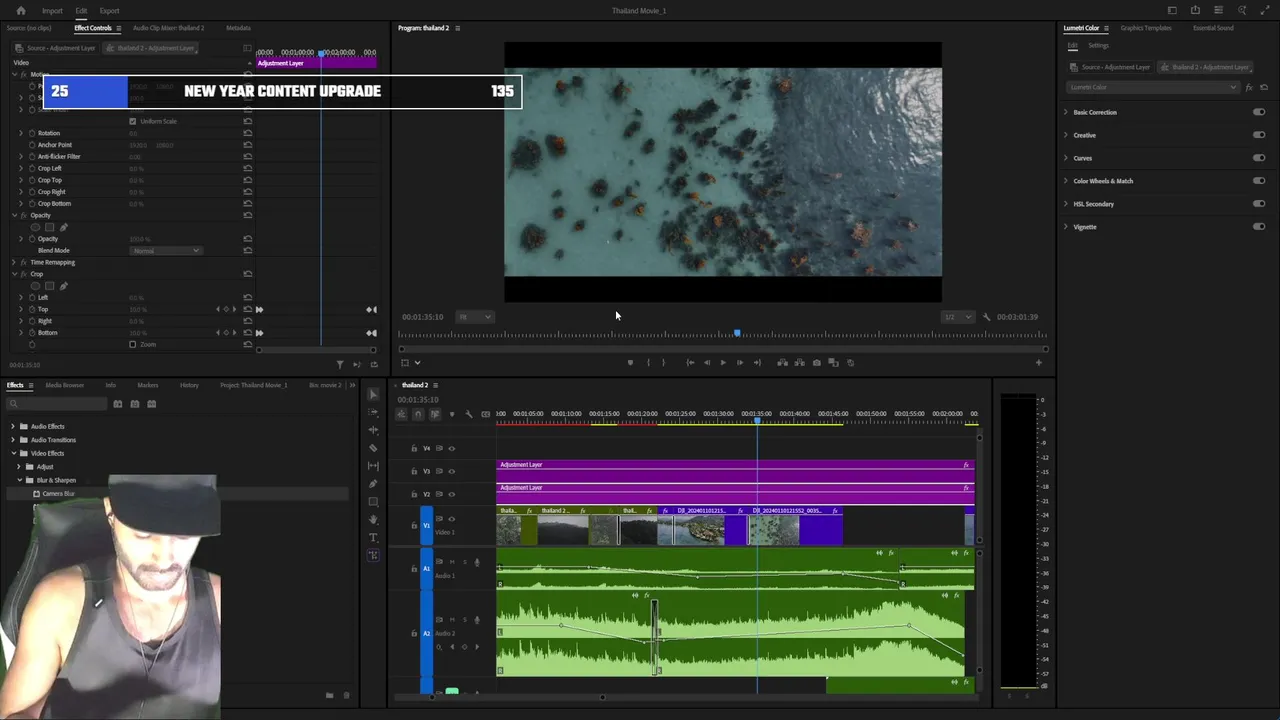Pick the Hand tool
The width and height of the screenshot is (1280, 720).
pos(373,520)
